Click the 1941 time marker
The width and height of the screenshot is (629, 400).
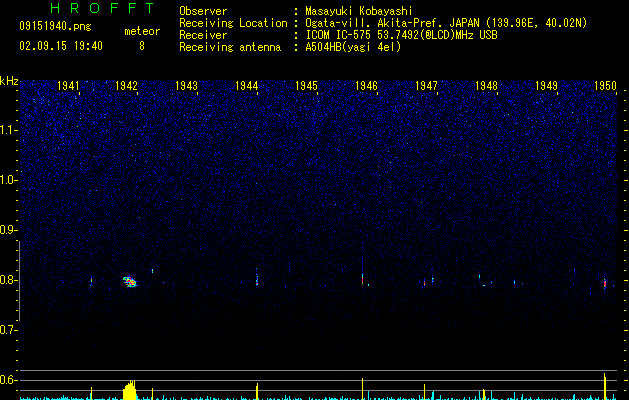coord(68,86)
